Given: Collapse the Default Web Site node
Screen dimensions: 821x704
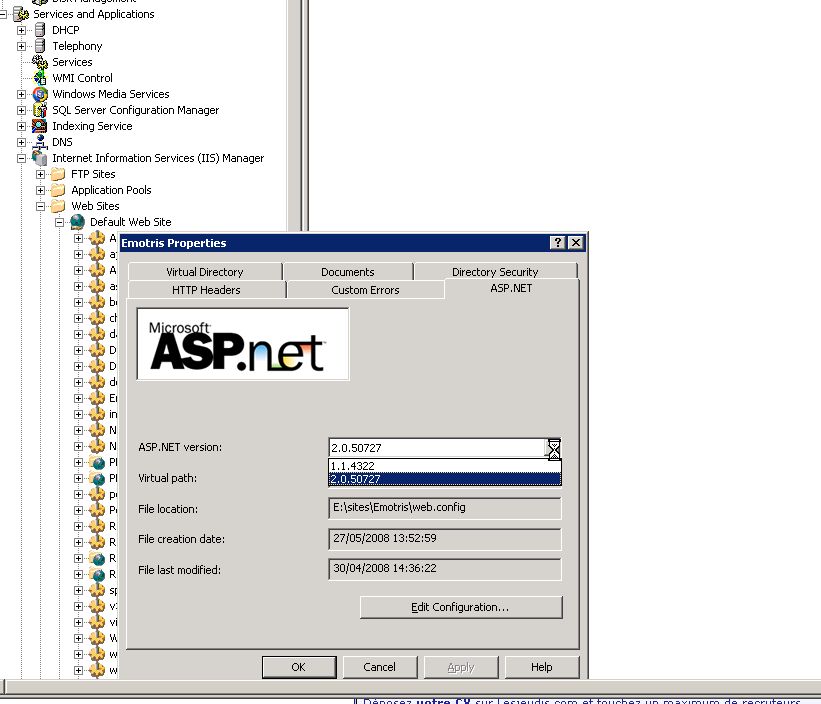Looking at the screenshot, I should pos(60,222).
